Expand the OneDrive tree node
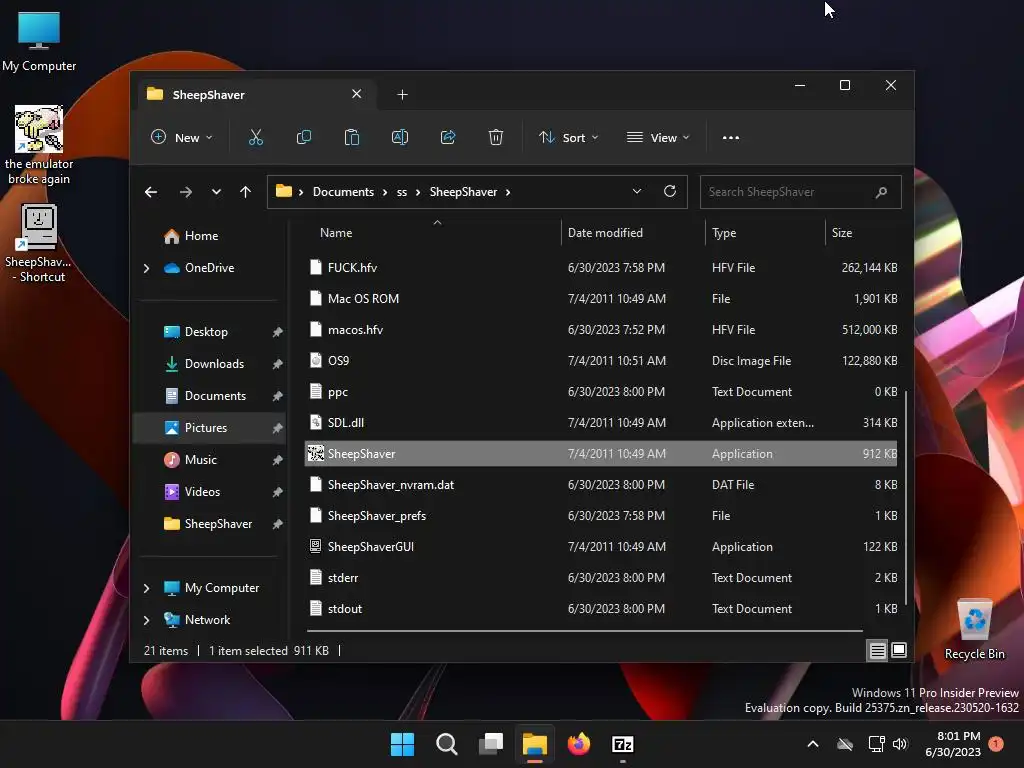 coord(146,268)
